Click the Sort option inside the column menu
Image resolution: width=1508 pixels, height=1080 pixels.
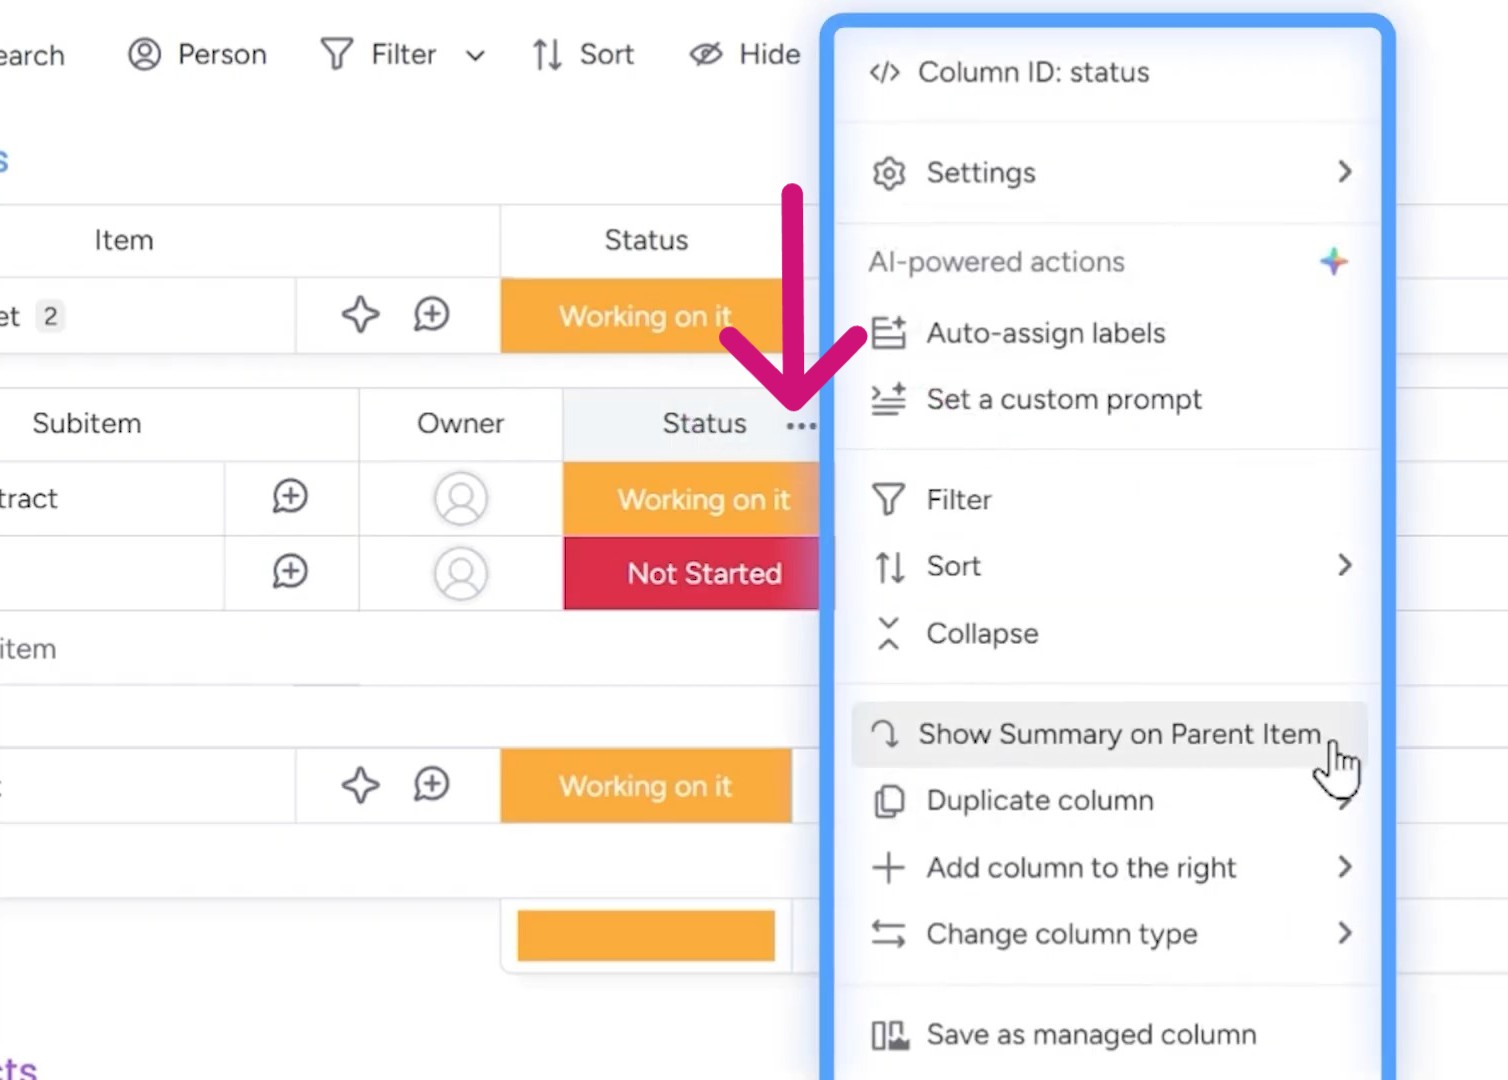click(952, 566)
